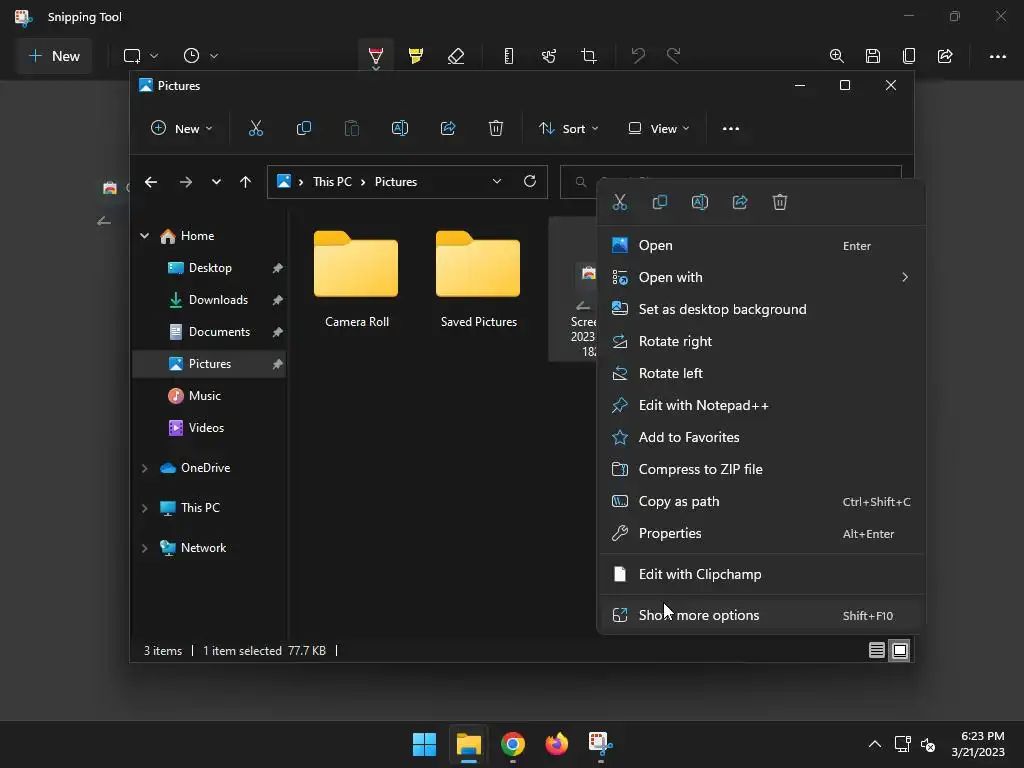Expand the OneDrive tree node
This screenshot has height=768, width=1024.
click(144, 468)
